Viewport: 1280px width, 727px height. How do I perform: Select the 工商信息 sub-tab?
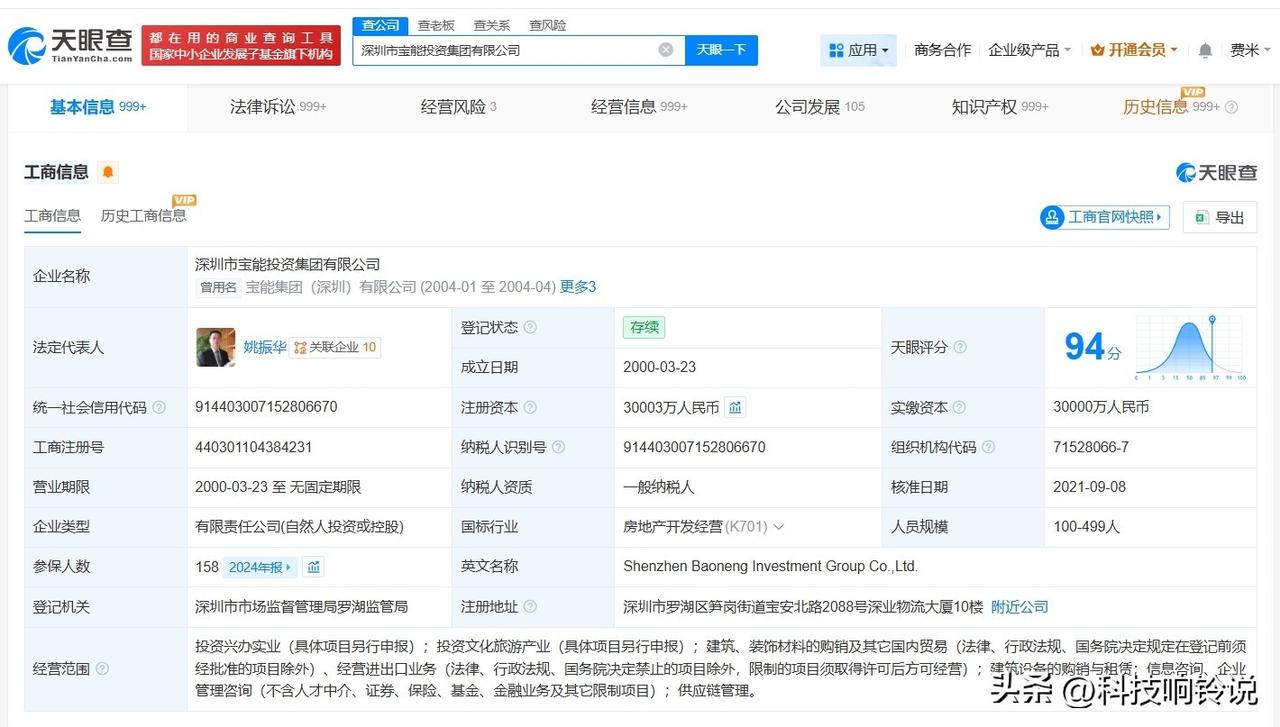(x=53, y=216)
